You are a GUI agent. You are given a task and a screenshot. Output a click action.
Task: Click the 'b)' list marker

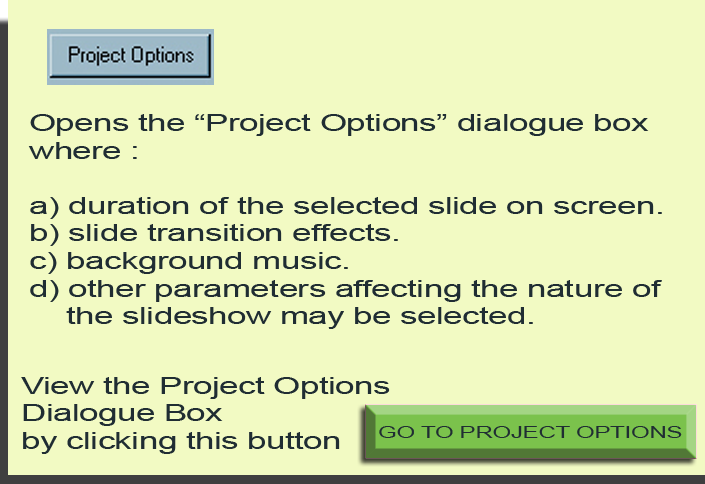click(x=44, y=233)
